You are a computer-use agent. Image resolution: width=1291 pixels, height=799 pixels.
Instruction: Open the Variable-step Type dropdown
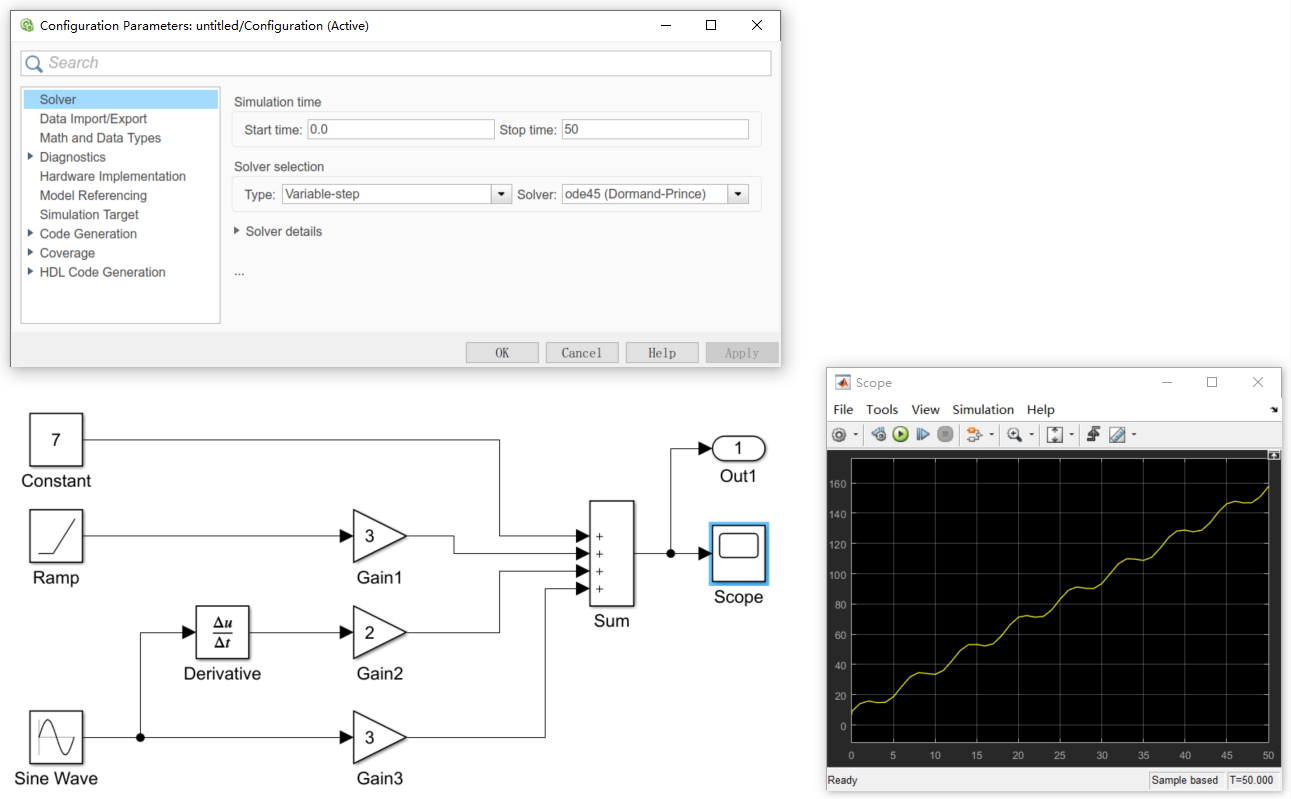500,193
